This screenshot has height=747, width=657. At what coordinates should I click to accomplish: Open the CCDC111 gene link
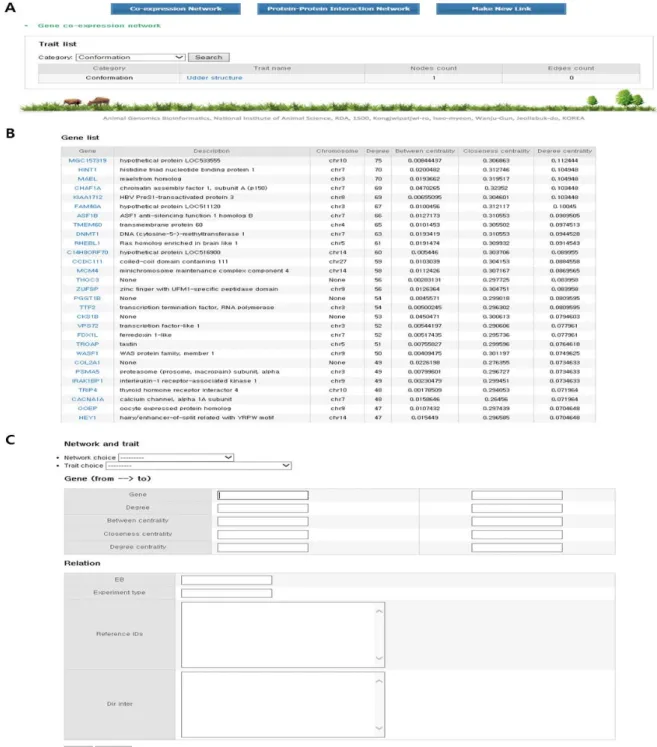tap(87, 262)
